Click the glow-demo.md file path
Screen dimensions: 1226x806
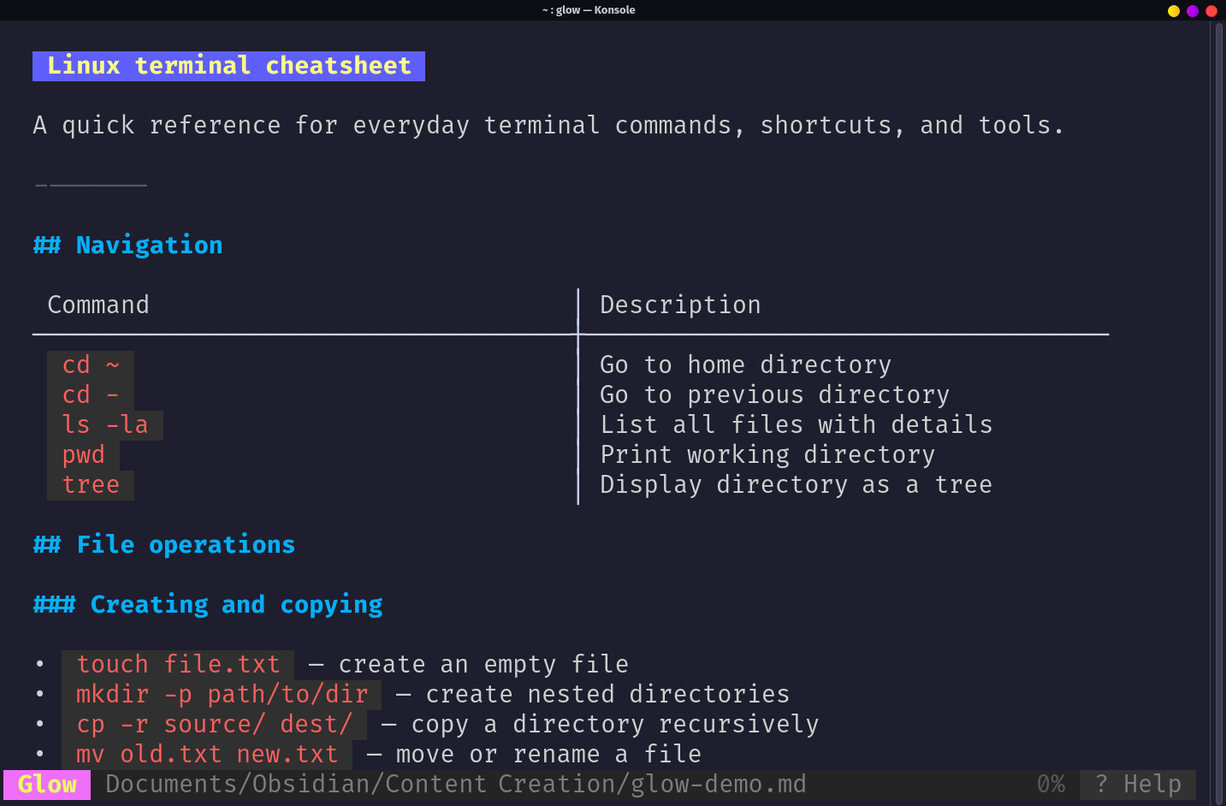(x=455, y=784)
